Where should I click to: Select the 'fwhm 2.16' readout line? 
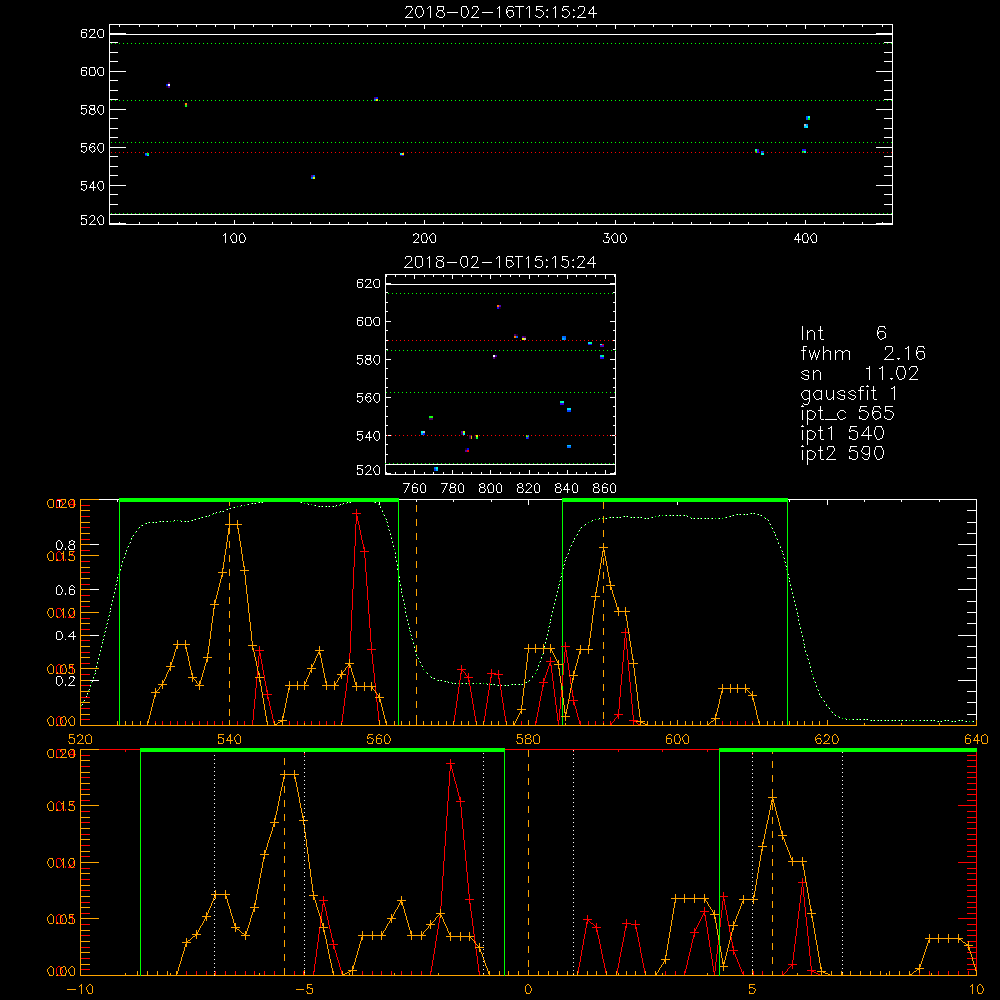coord(863,353)
